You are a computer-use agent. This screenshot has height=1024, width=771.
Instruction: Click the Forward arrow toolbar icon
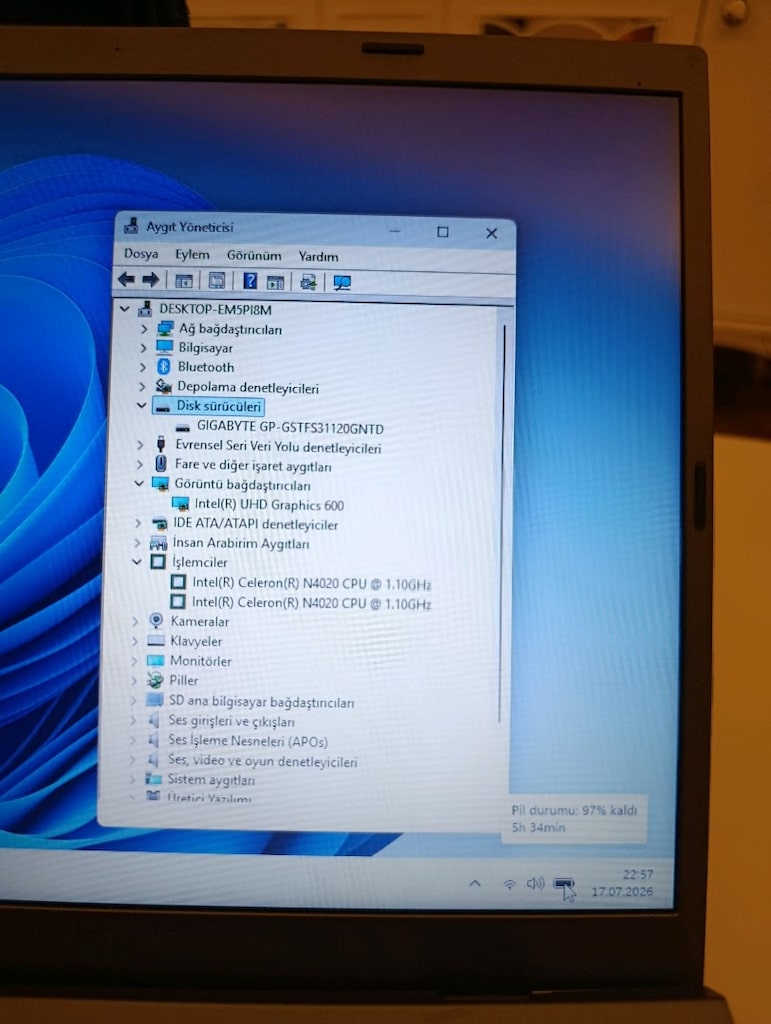tap(151, 280)
